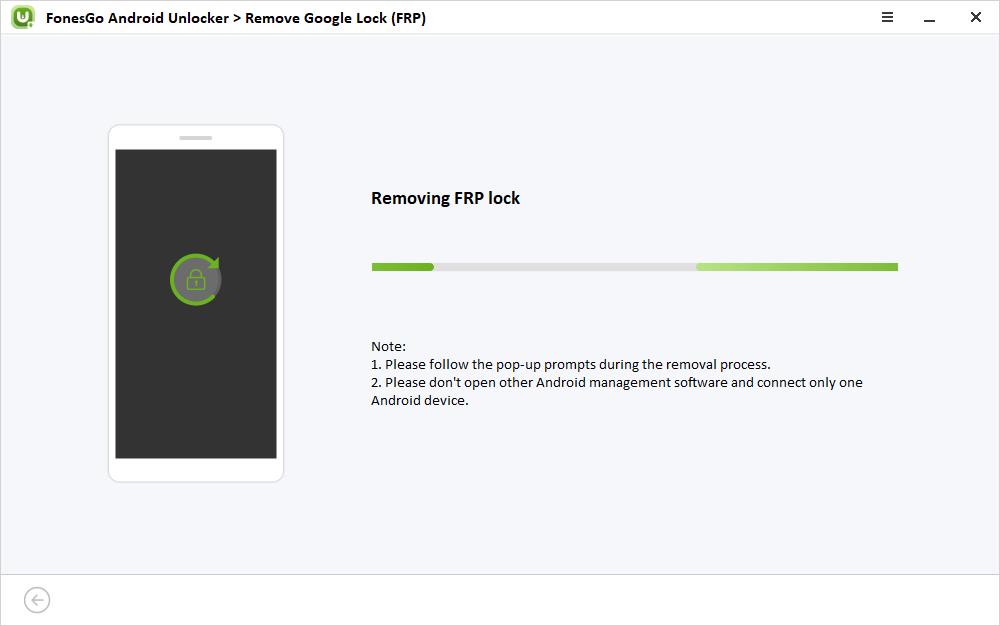The image size is (1000, 626).
Task: Select the phone illustration thumbnail
Action: coord(195,302)
